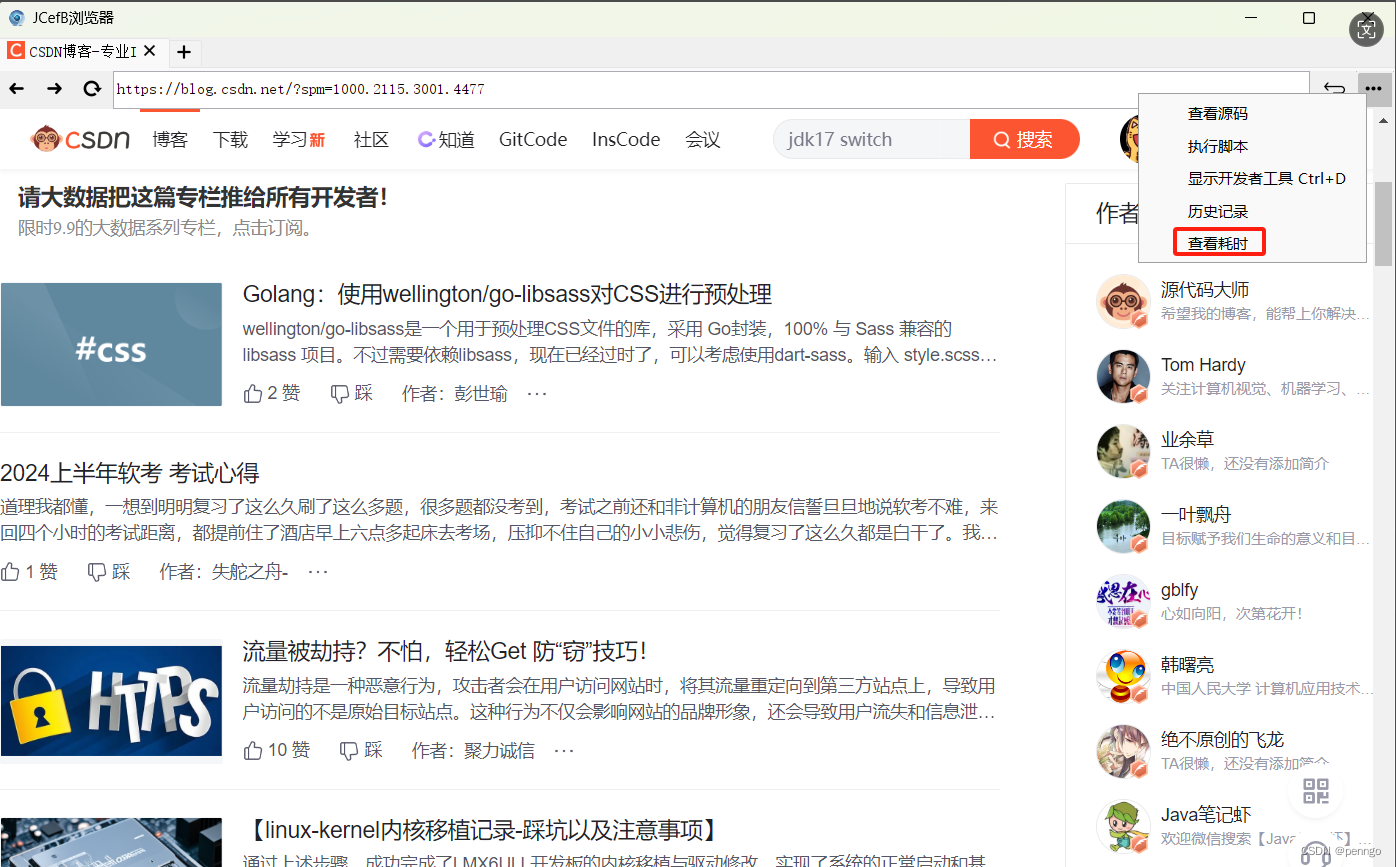The width and height of the screenshot is (1396, 867).
Task: Open more options for 聚力诚信 article
Action: 564,749
